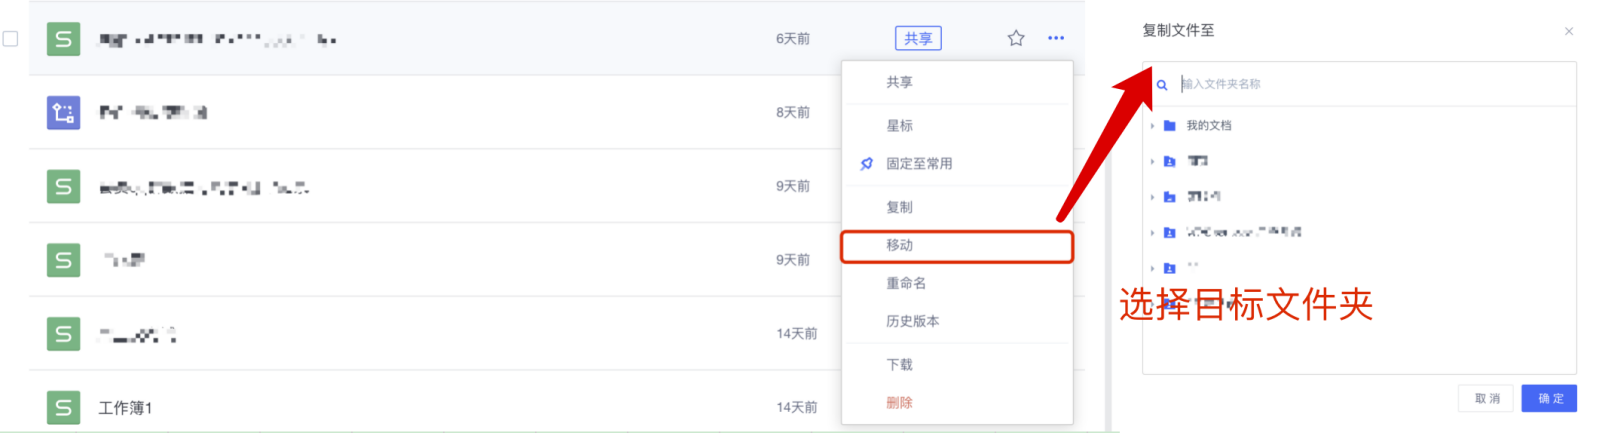The image size is (1599, 433).
Task: Click the pin icon beside 固定至常用
Action: click(x=866, y=164)
